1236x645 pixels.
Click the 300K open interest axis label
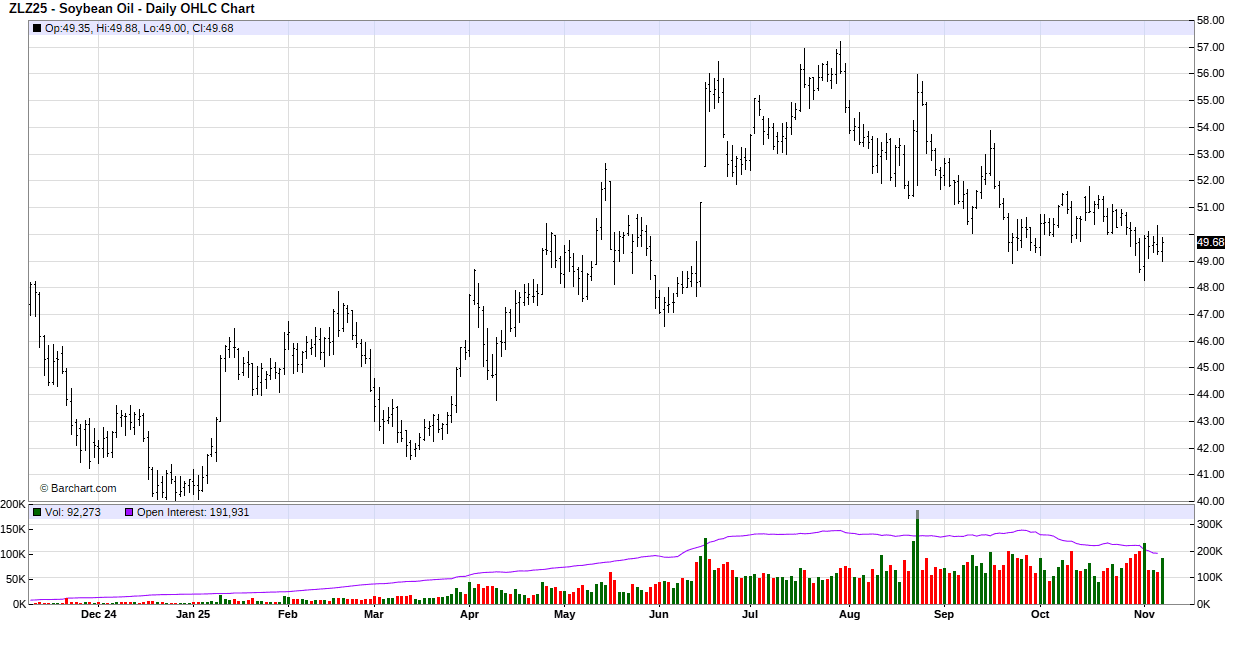(x=1210, y=524)
